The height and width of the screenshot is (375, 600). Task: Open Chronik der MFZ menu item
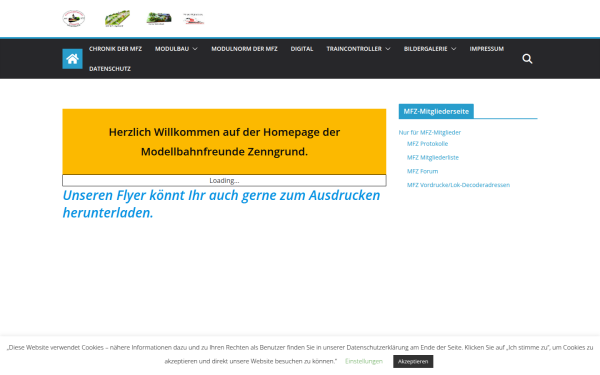point(116,49)
